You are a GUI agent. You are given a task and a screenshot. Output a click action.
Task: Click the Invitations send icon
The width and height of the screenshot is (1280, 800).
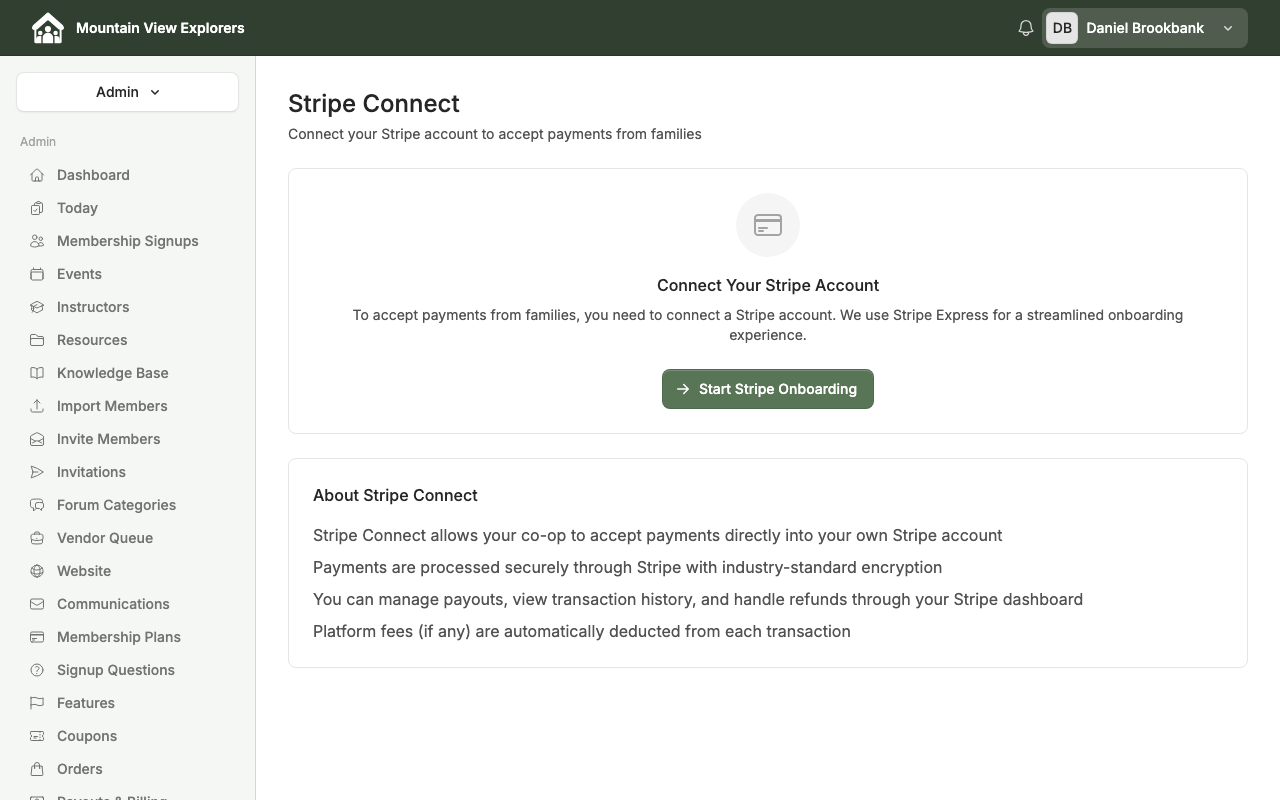click(x=37, y=472)
